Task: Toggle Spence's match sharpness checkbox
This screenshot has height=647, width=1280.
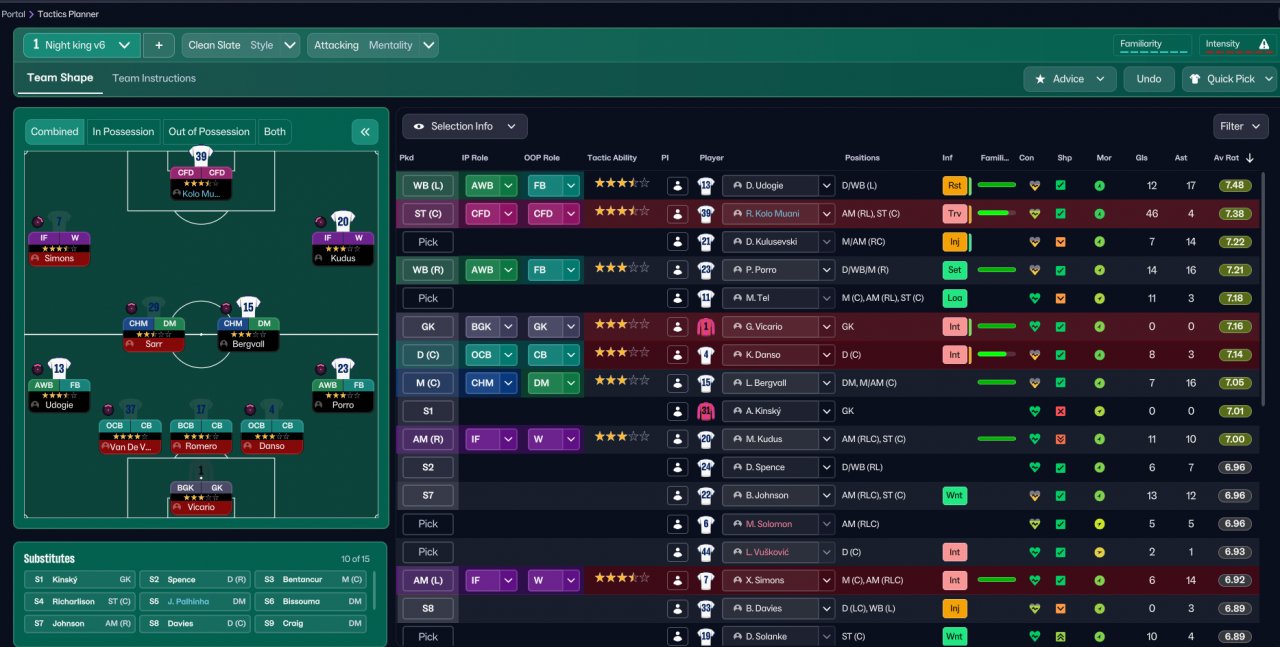Action: coord(1061,467)
